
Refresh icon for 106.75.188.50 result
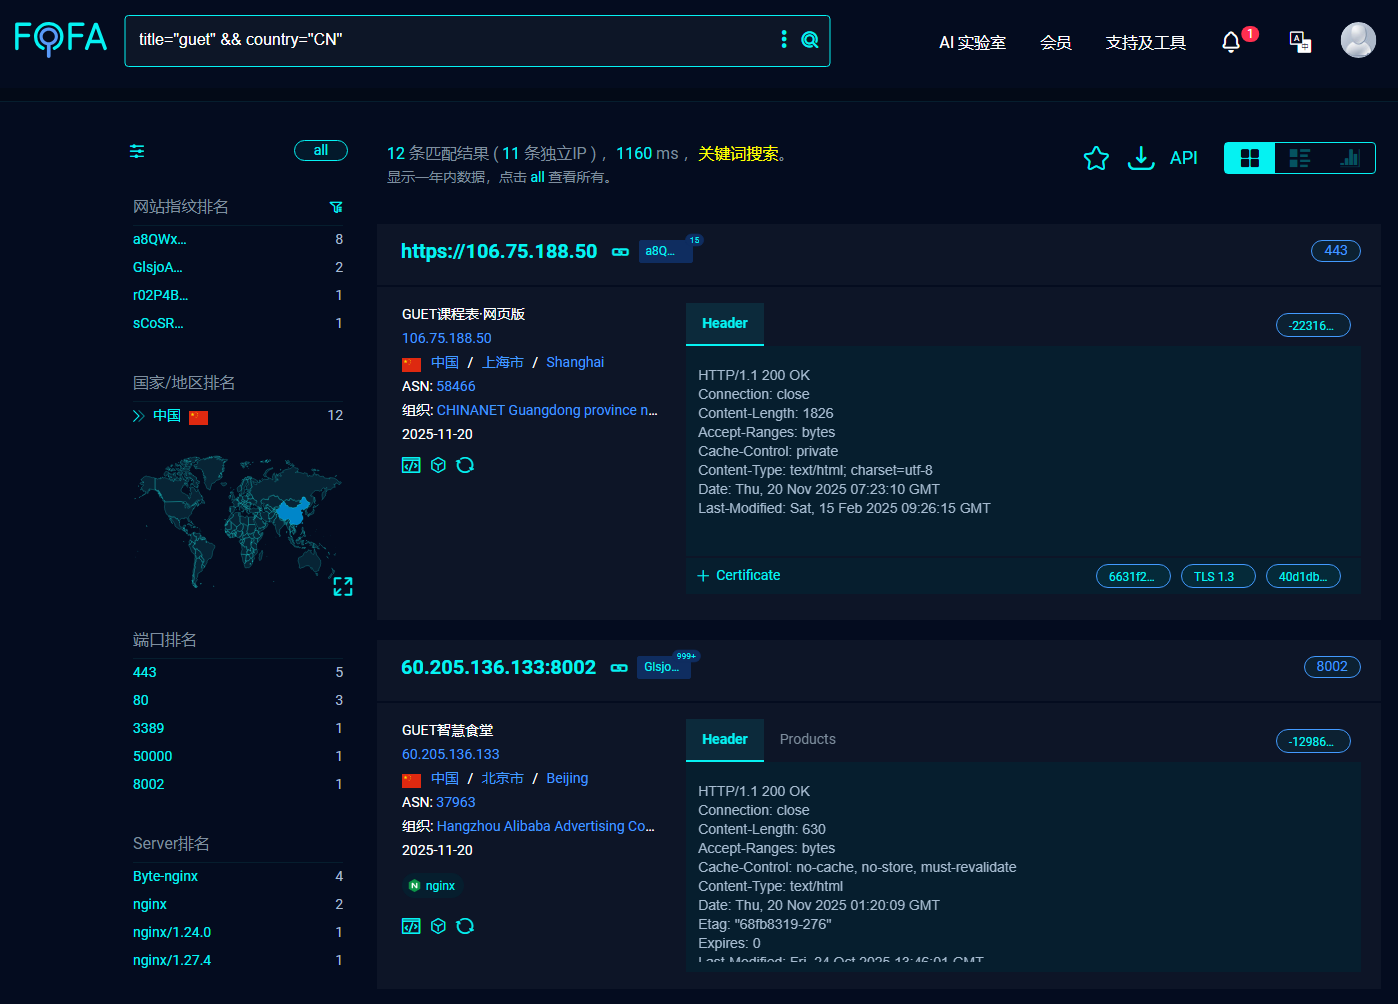click(x=465, y=465)
